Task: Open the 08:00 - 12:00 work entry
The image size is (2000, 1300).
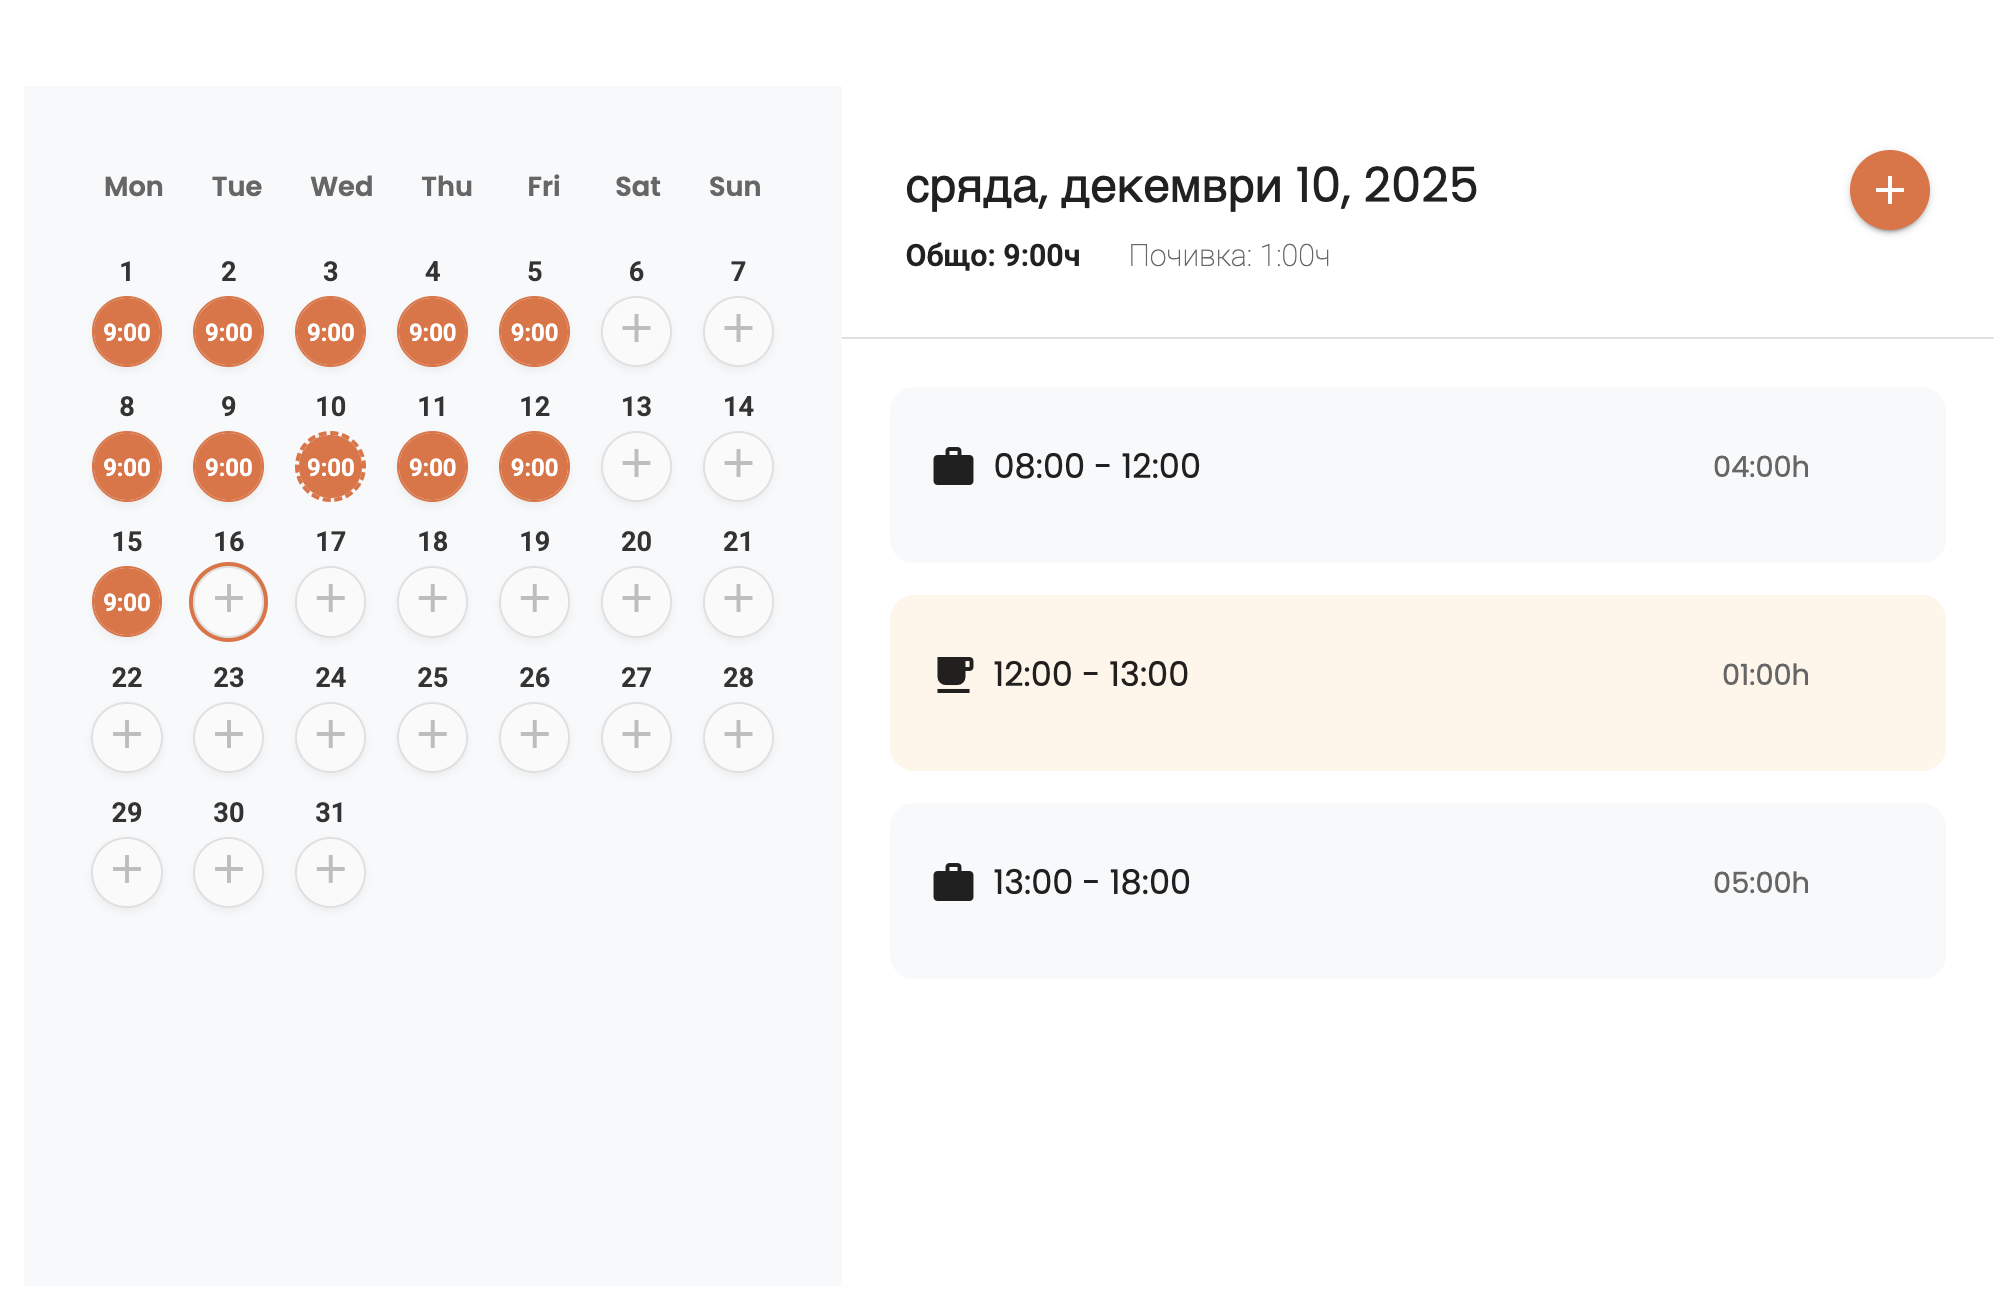Action: click(1417, 474)
